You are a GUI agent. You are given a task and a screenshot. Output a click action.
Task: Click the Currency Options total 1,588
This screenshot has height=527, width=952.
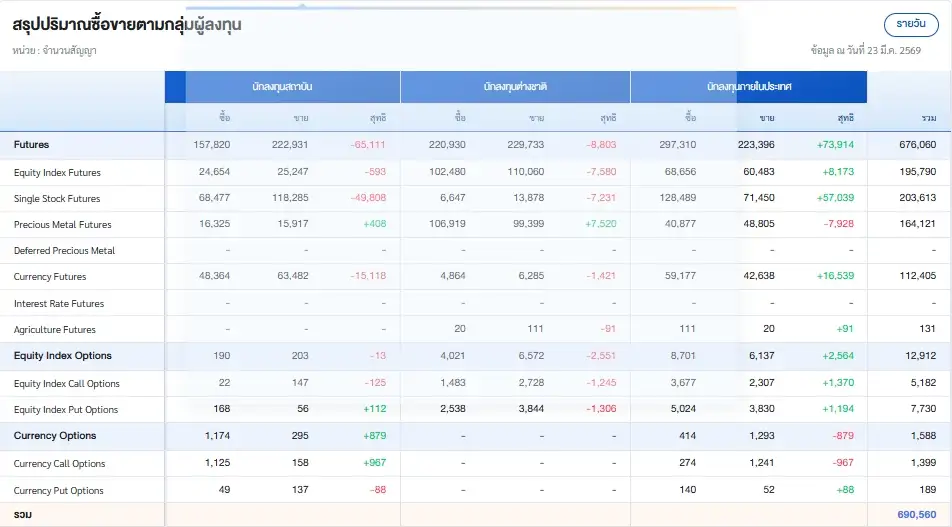923,436
